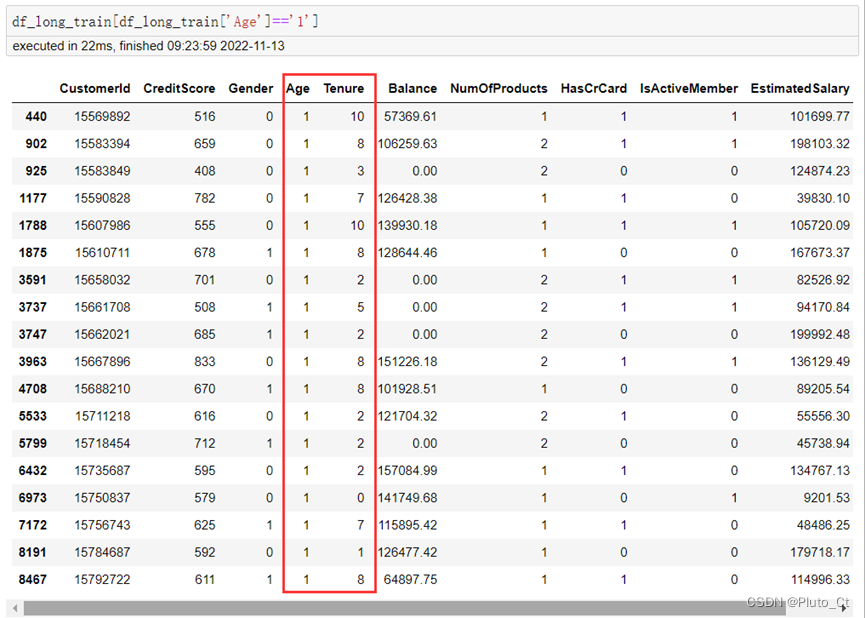The height and width of the screenshot is (618, 865).
Task: Click row index 1177
Action: coord(33,198)
